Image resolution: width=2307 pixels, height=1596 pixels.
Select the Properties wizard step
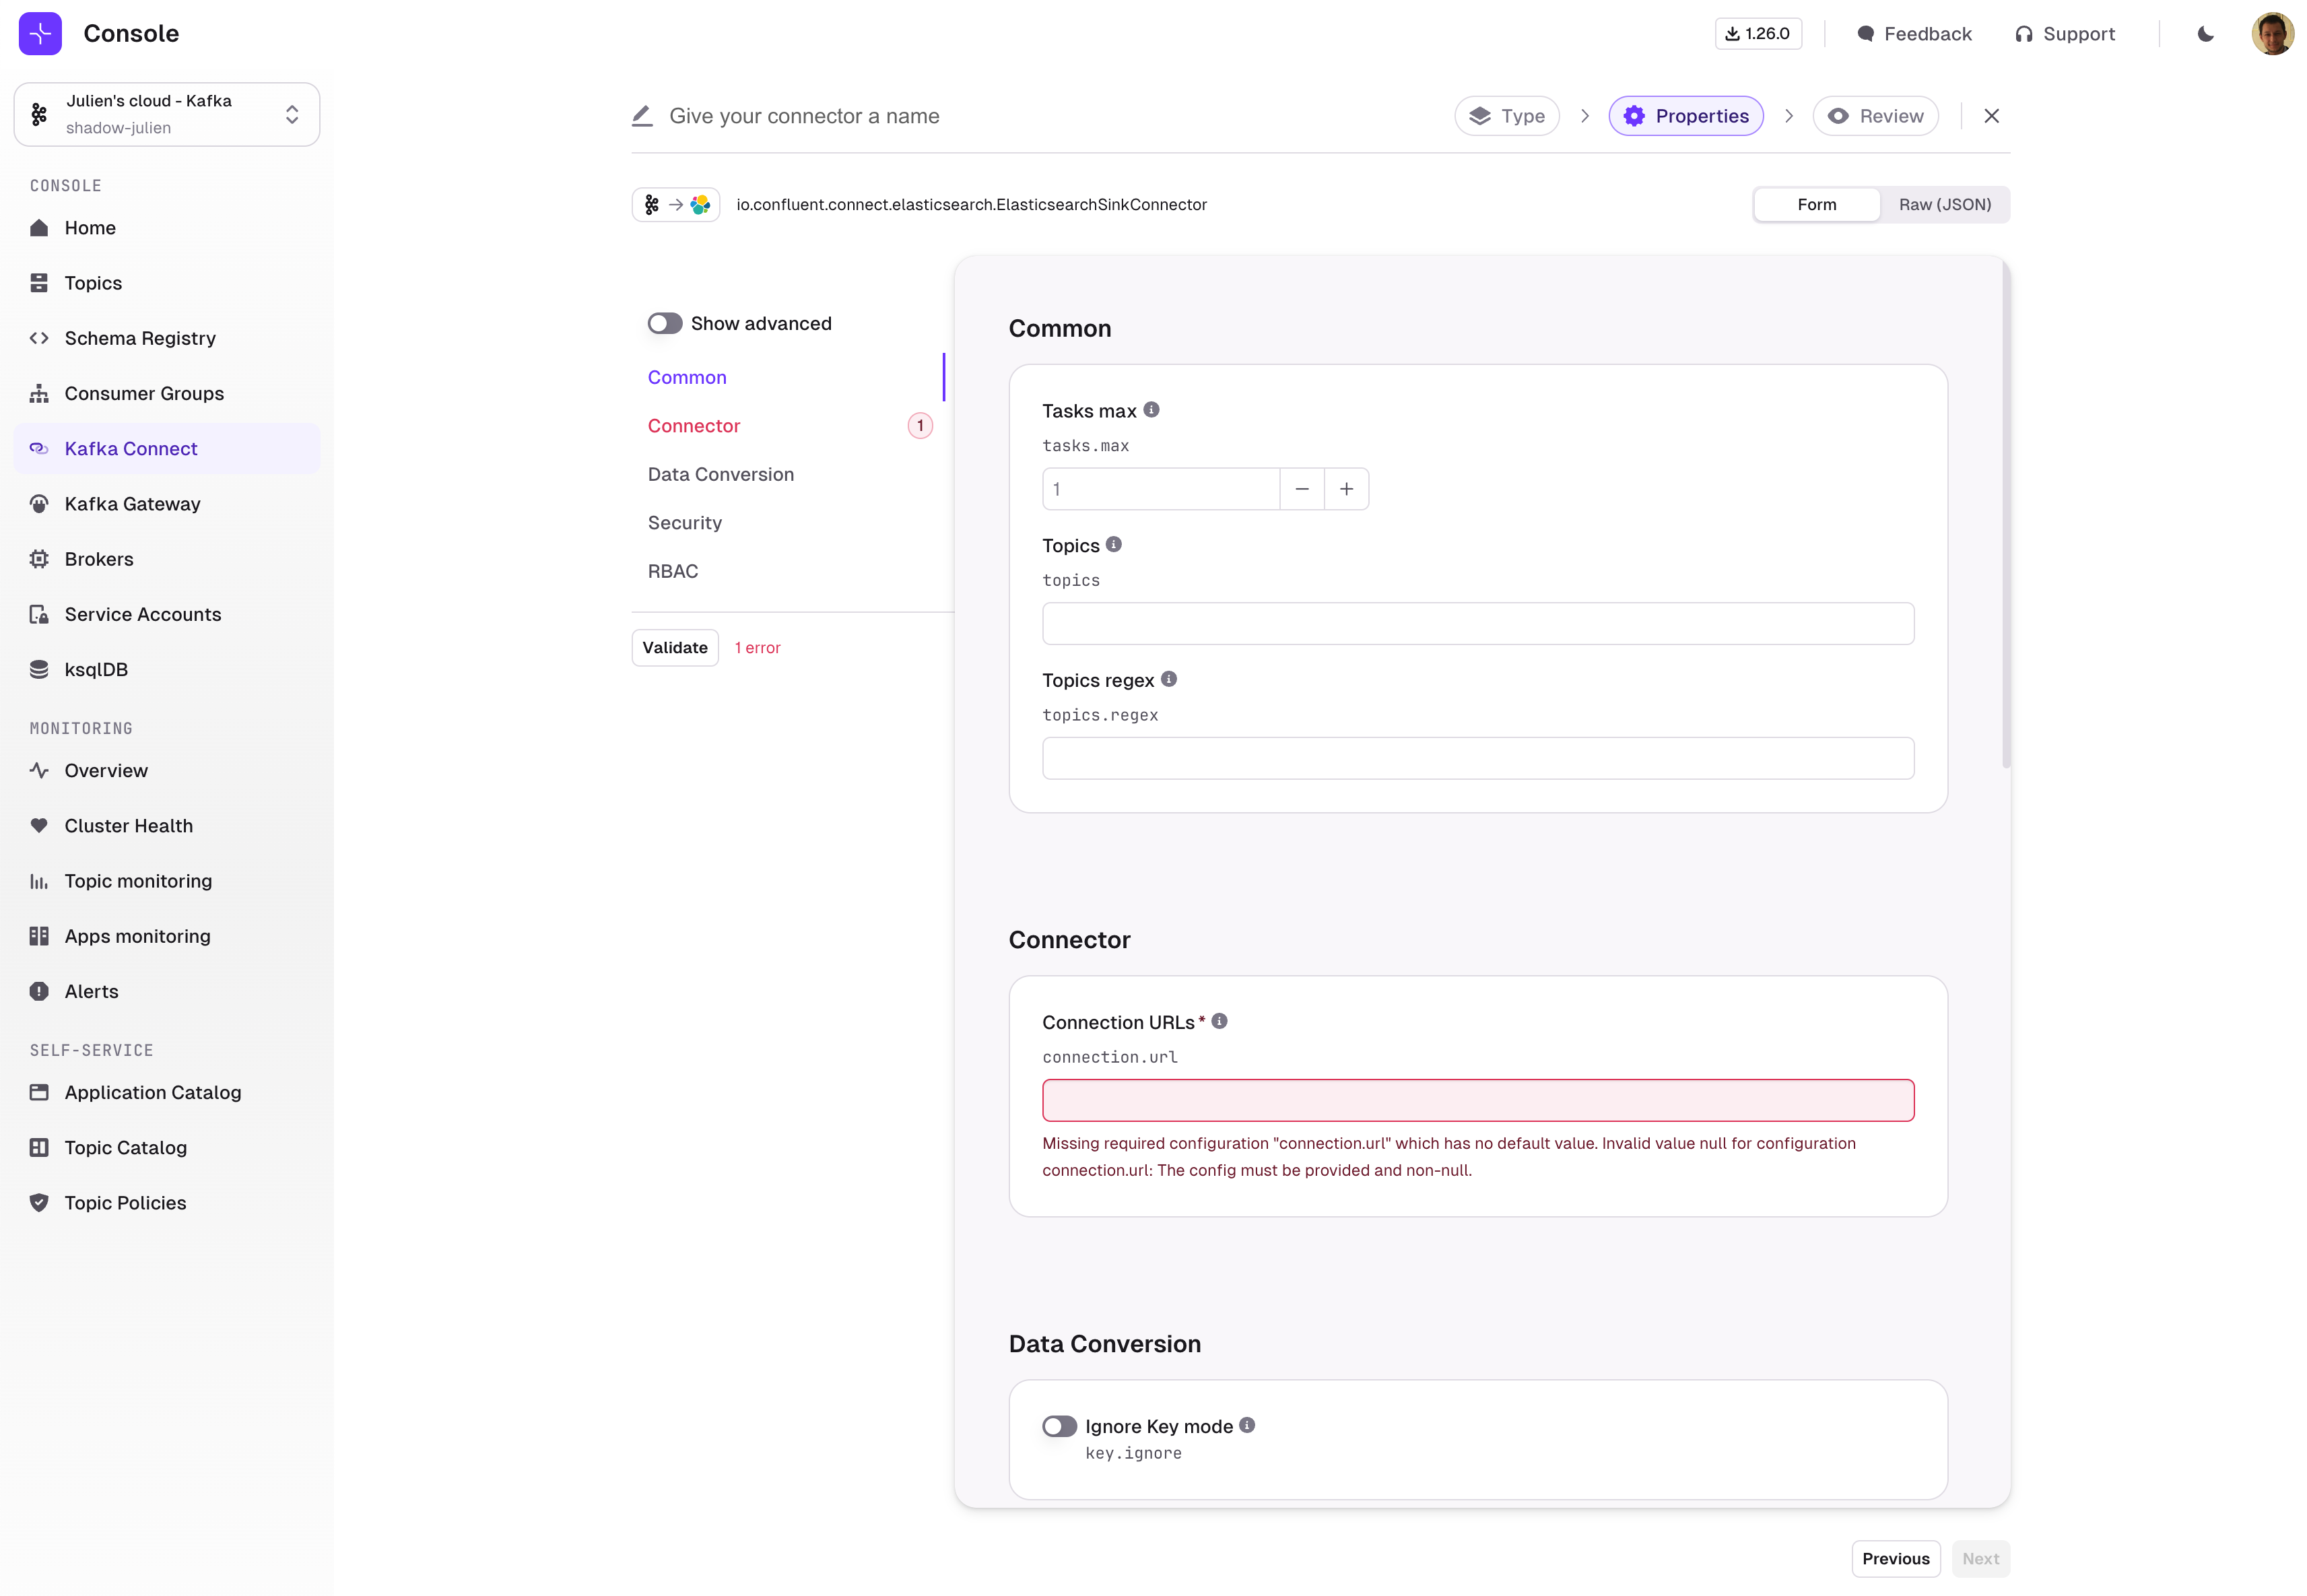1685,116
